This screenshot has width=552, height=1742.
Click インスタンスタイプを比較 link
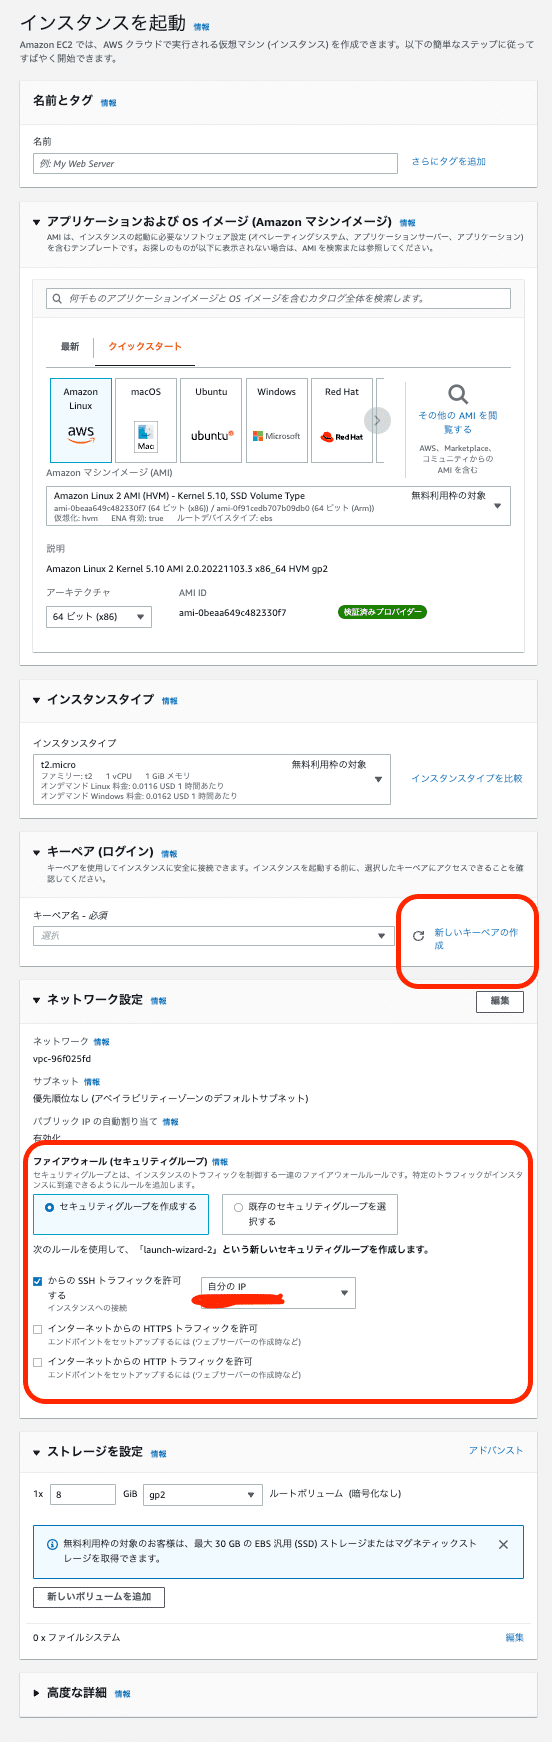pos(467,778)
